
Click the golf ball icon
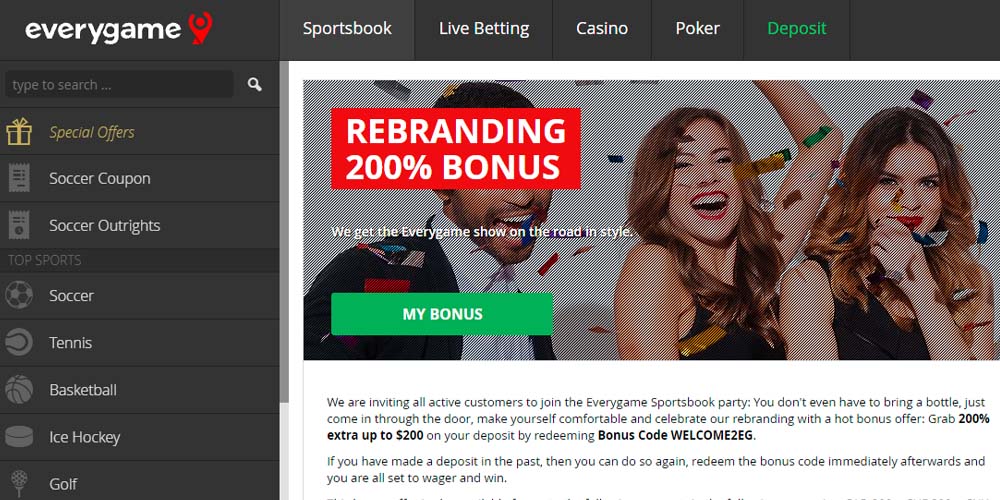tap(19, 483)
